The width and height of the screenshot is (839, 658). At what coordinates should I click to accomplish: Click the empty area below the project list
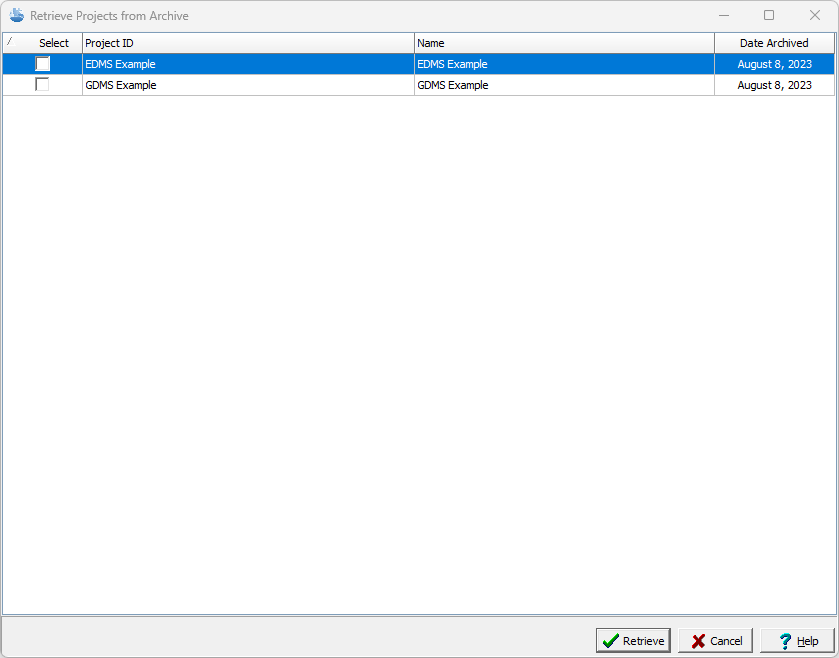pyautogui.click(x=419, y=350)
